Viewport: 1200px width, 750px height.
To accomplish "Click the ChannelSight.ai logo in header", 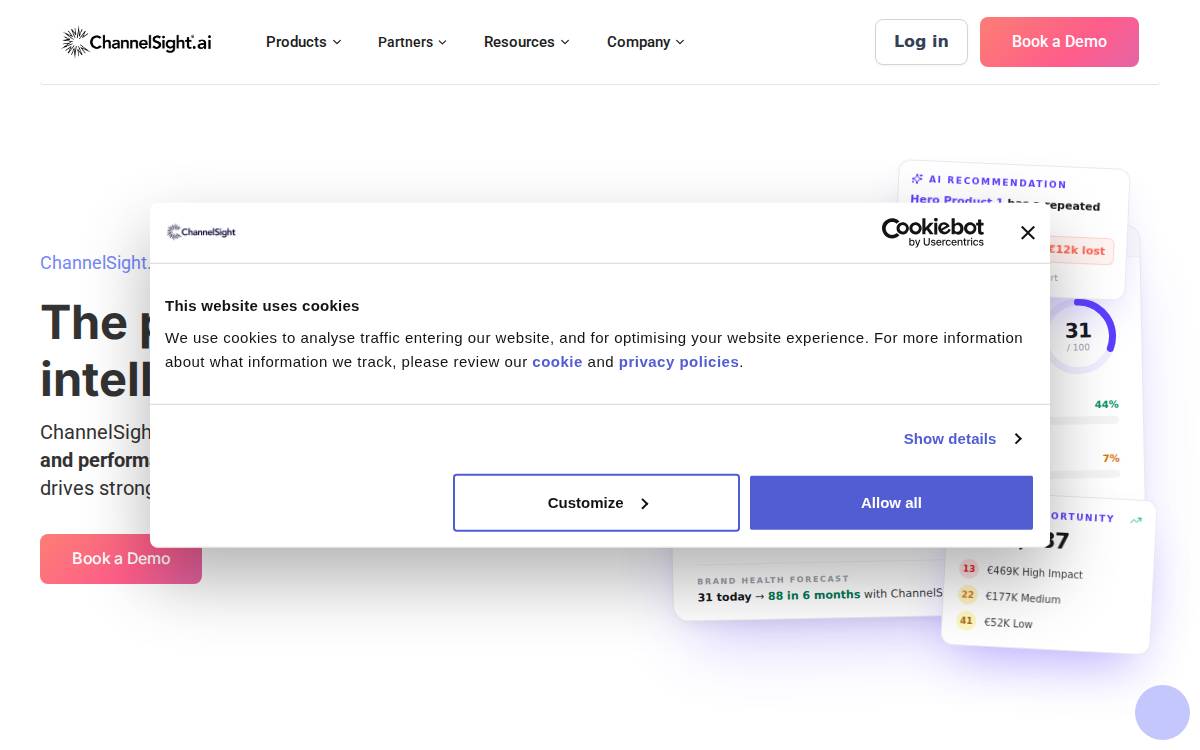I will [136, 42].
